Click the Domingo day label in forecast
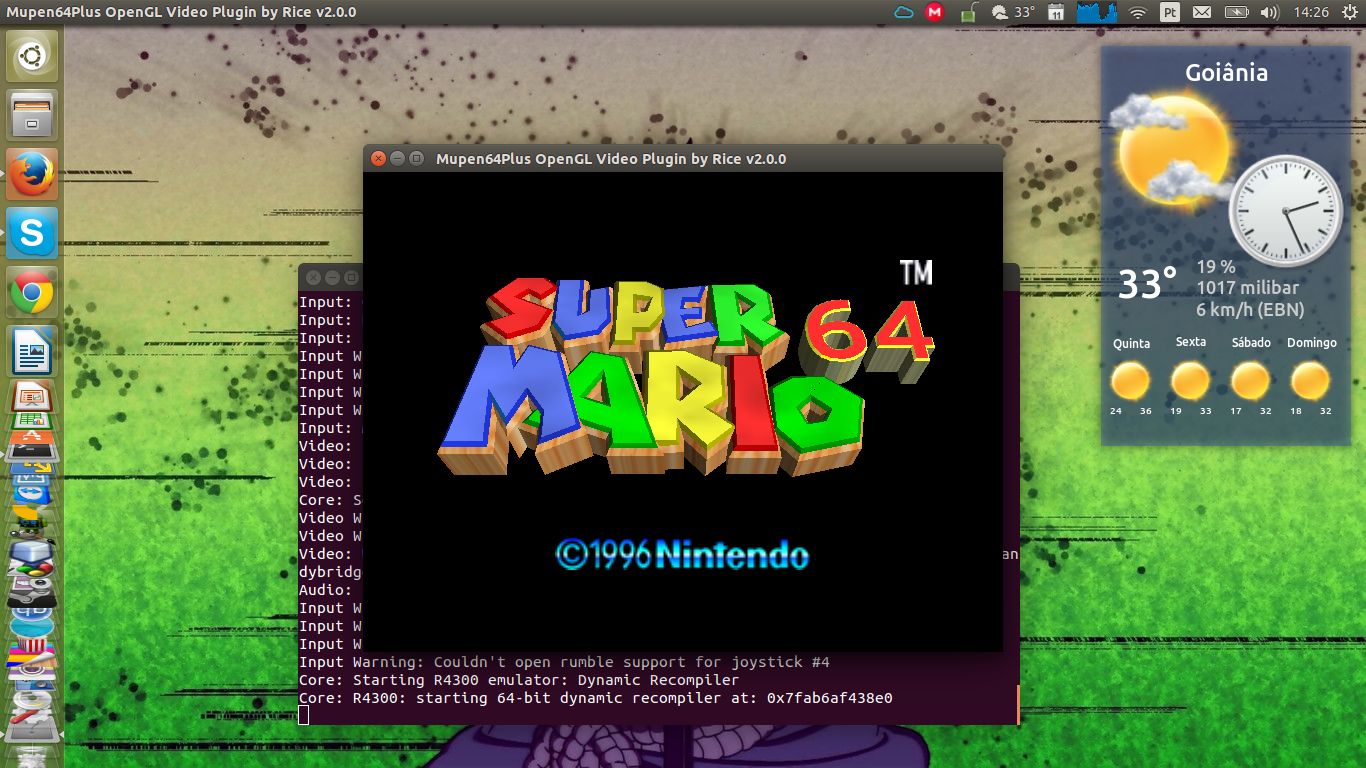 pos(1312,342)
